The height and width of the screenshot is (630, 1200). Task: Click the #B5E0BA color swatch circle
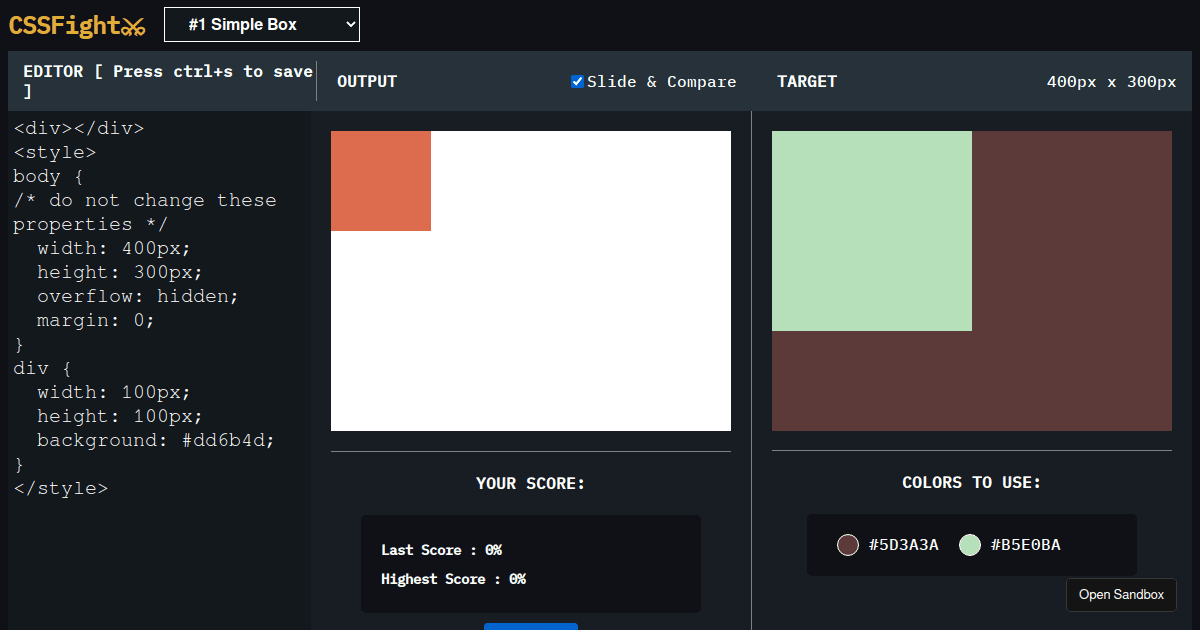pos(969,545)
